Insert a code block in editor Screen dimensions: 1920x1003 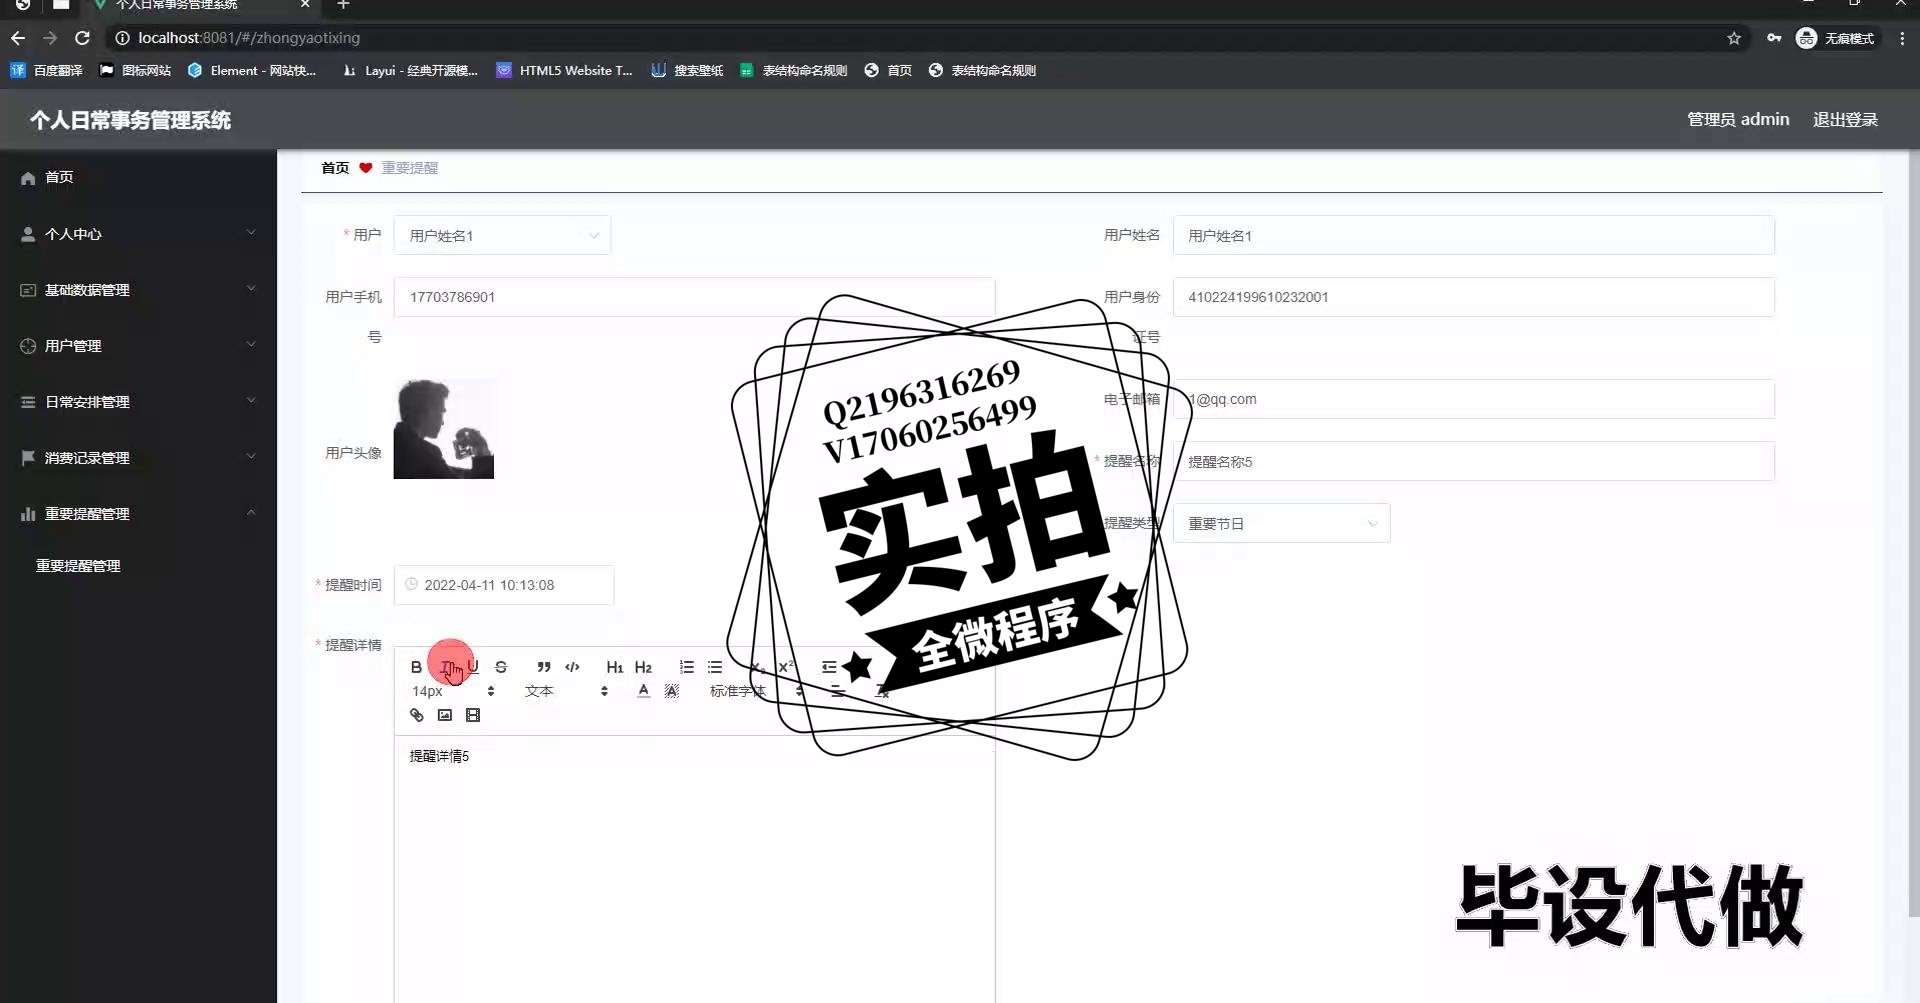point(572,667)
